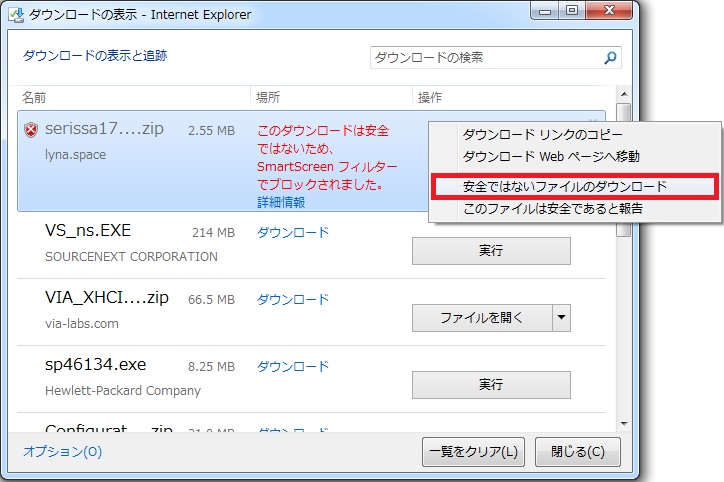724x482 pixels.
Task: Click the download window title bar icon
Action: (x=16, y=15)
